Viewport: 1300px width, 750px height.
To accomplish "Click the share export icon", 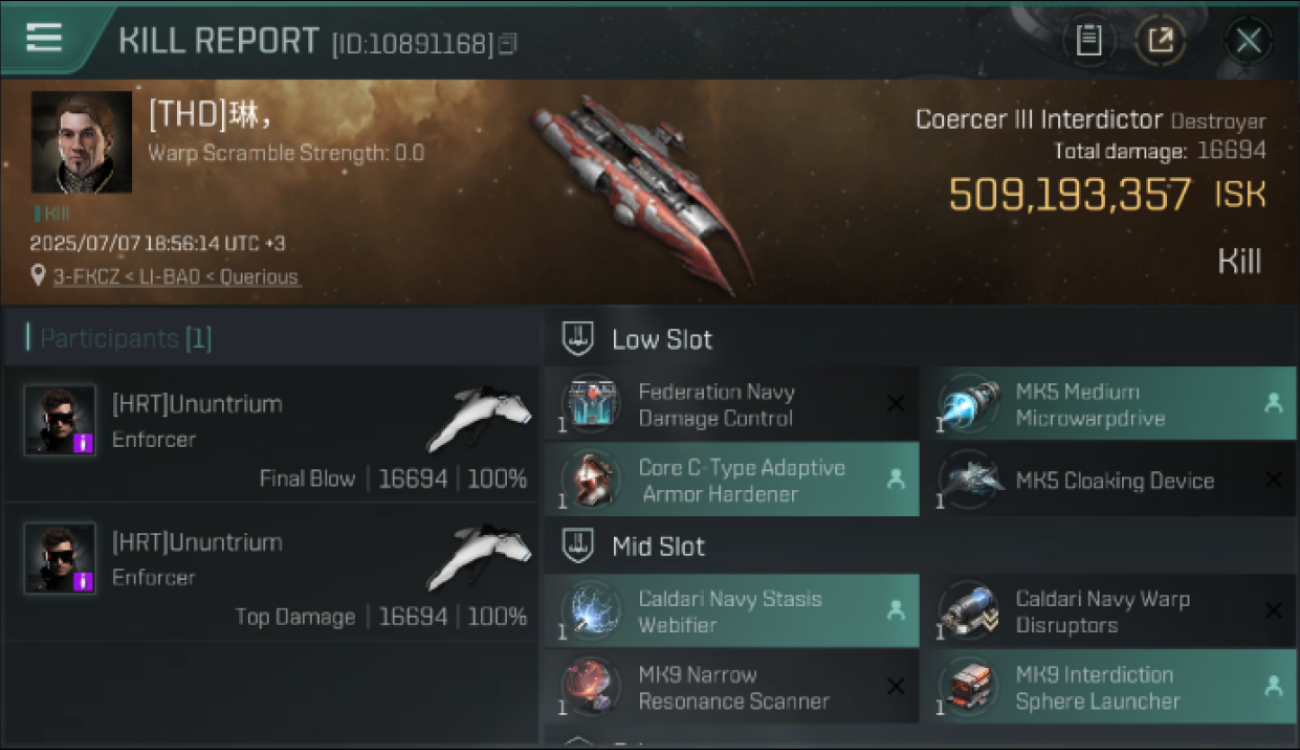I will (1160, 41).
